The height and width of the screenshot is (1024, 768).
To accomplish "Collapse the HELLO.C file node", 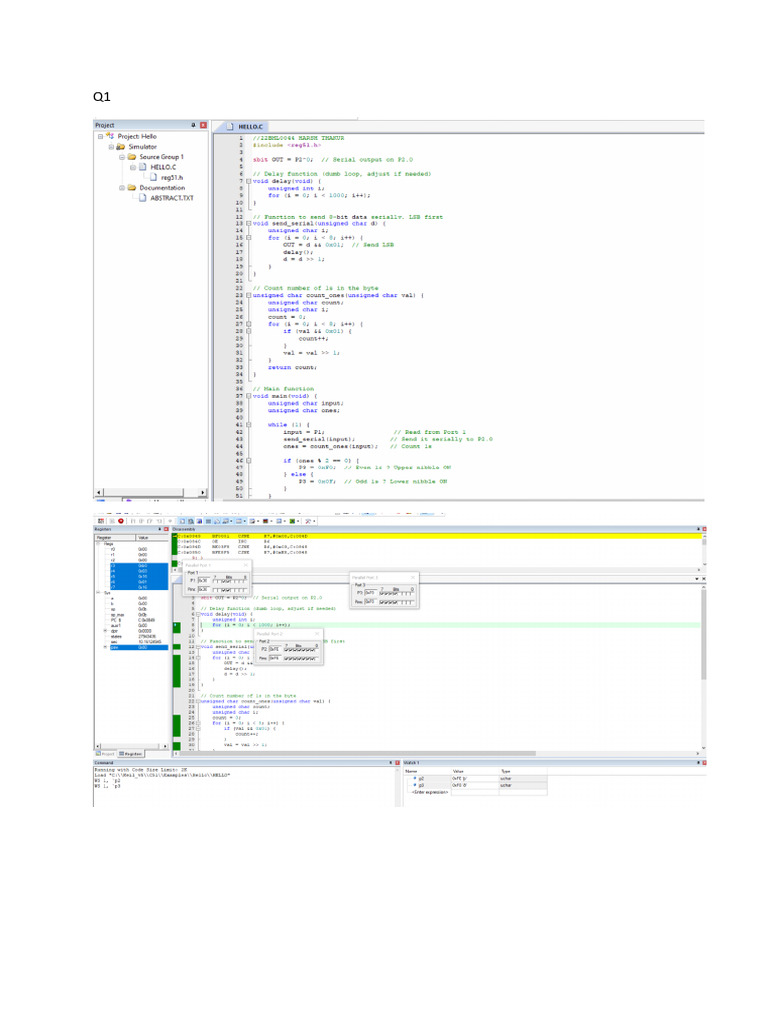I will [x=133, y=167].
